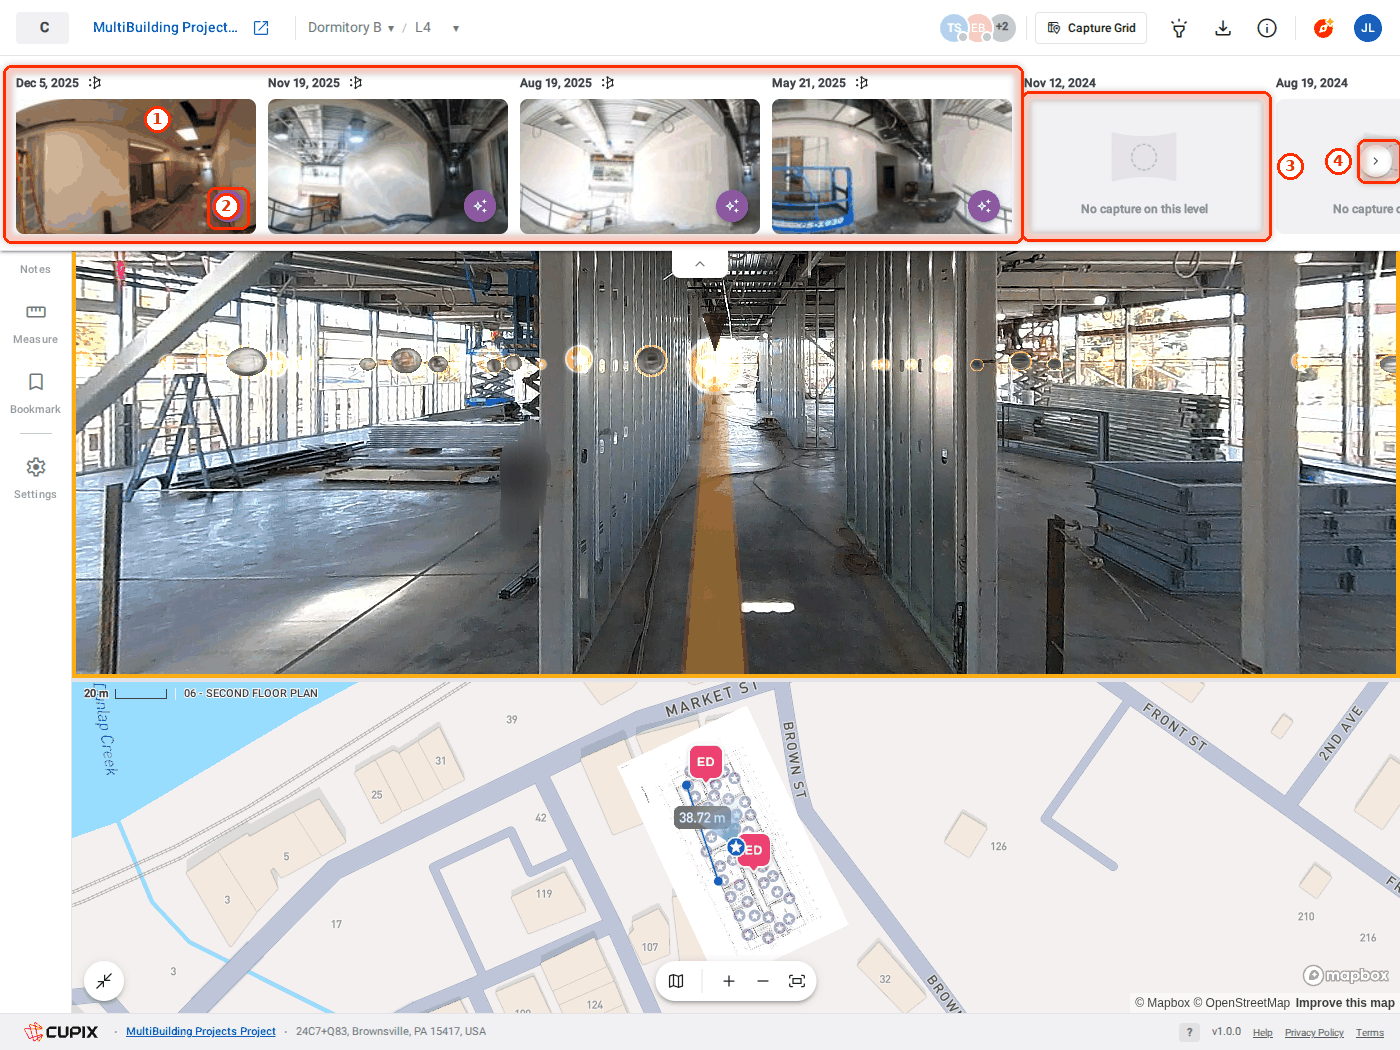This screenshot has height=1050, width=1400.
Task: Open the MultiBuilding Project... title link
Action: click(x=165, y=28)
